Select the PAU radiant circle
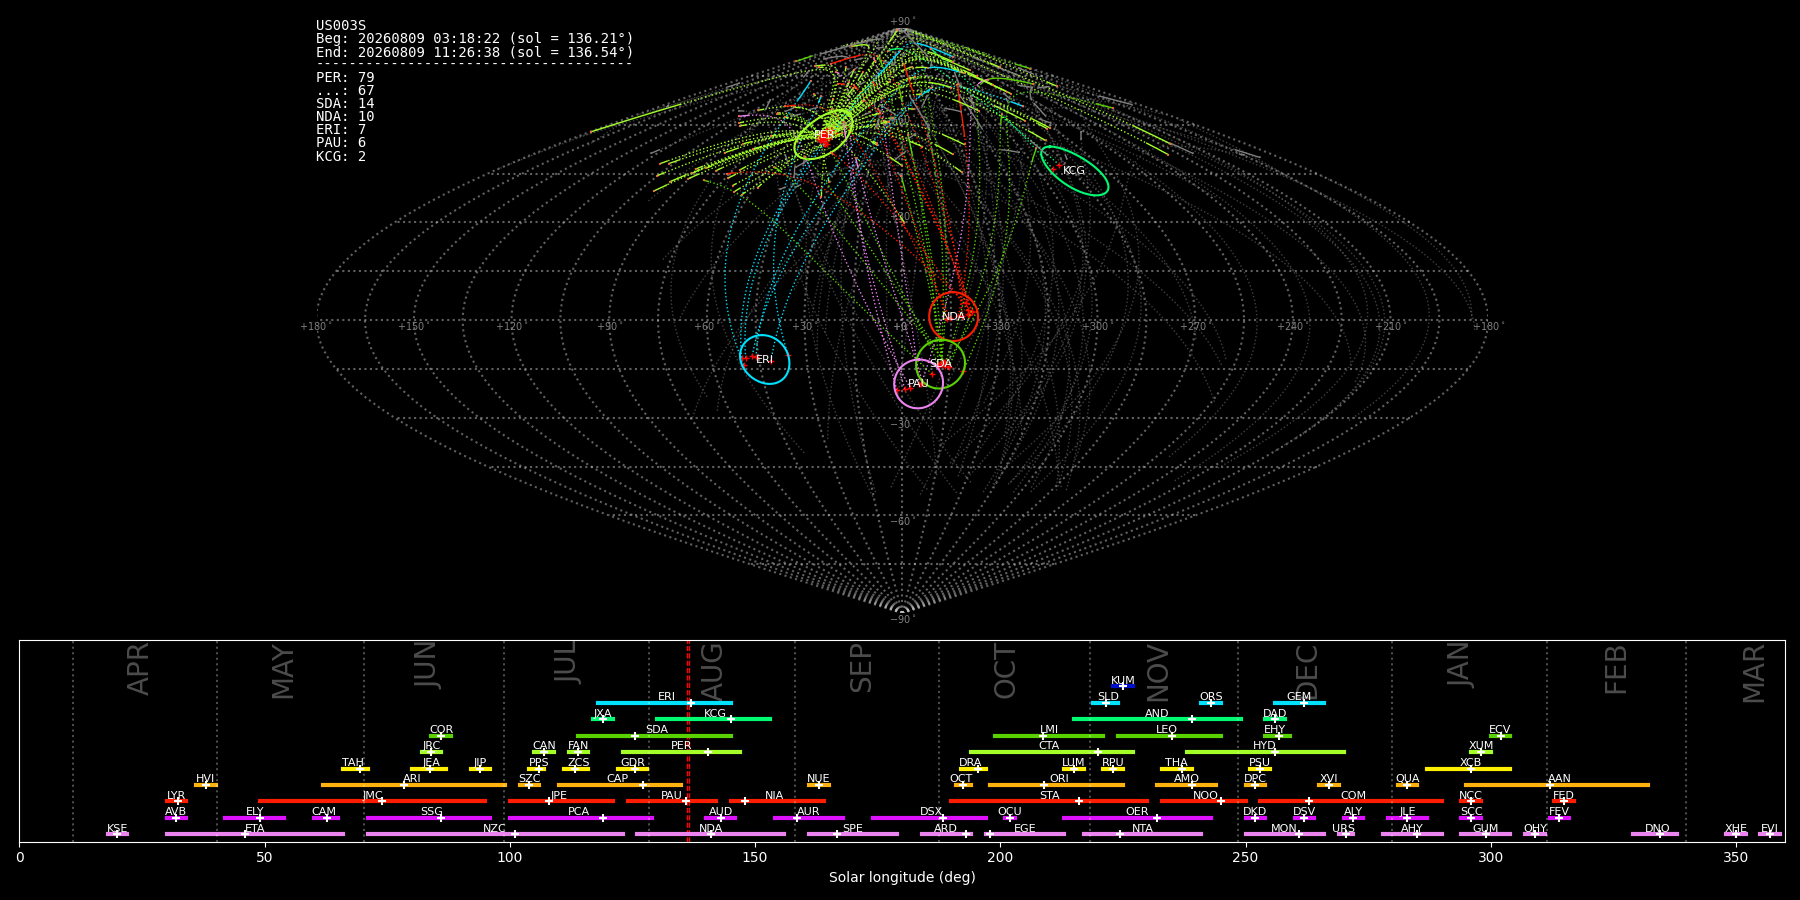 tap(918, 384)
